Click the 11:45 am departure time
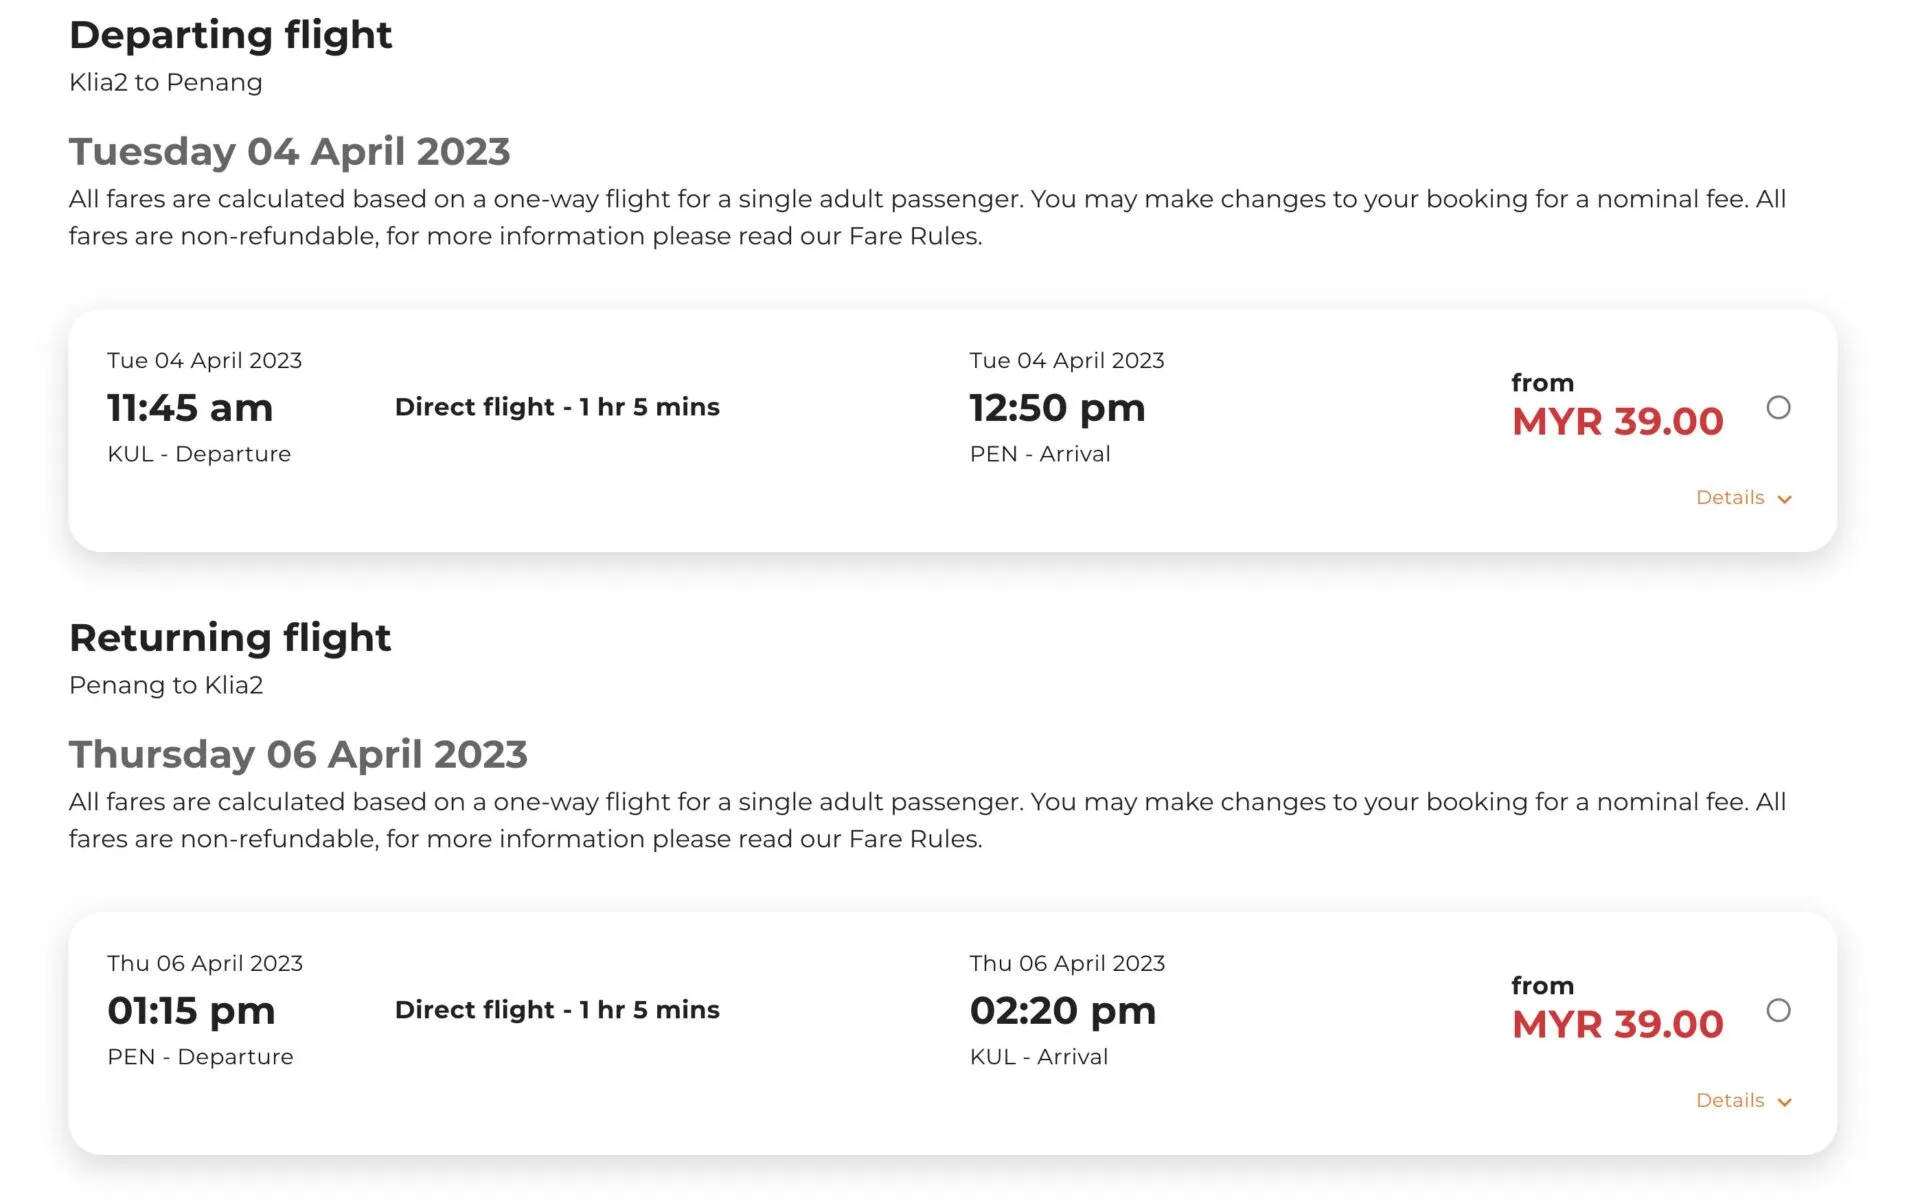Screen dimensions: 1920x1203 190,408
